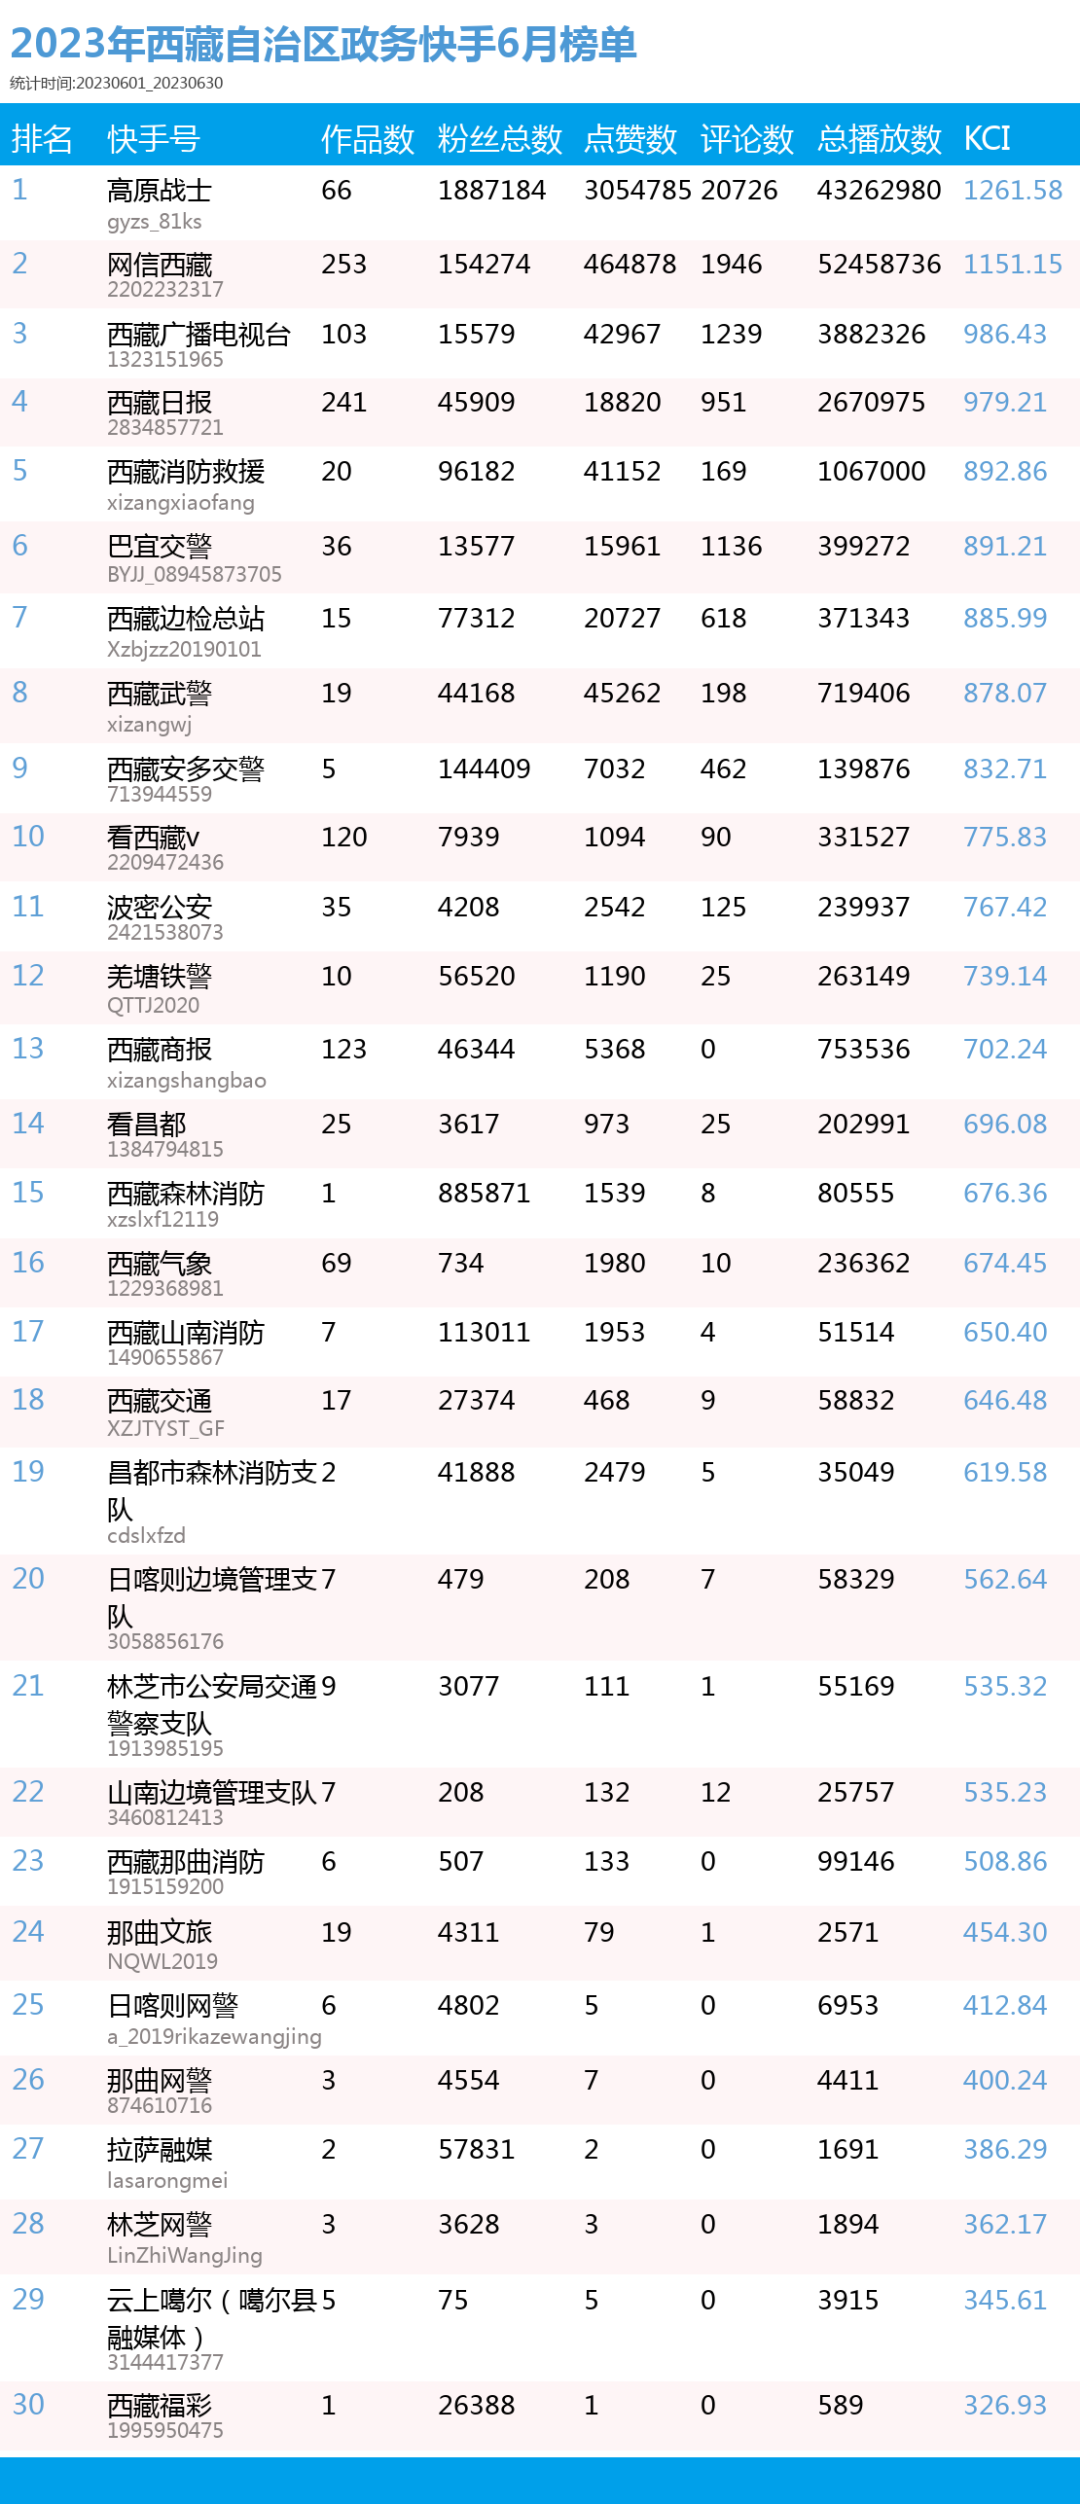
Task: Select account name 林芝市公安局交通警察支队
Action: tap(212, 1704)
